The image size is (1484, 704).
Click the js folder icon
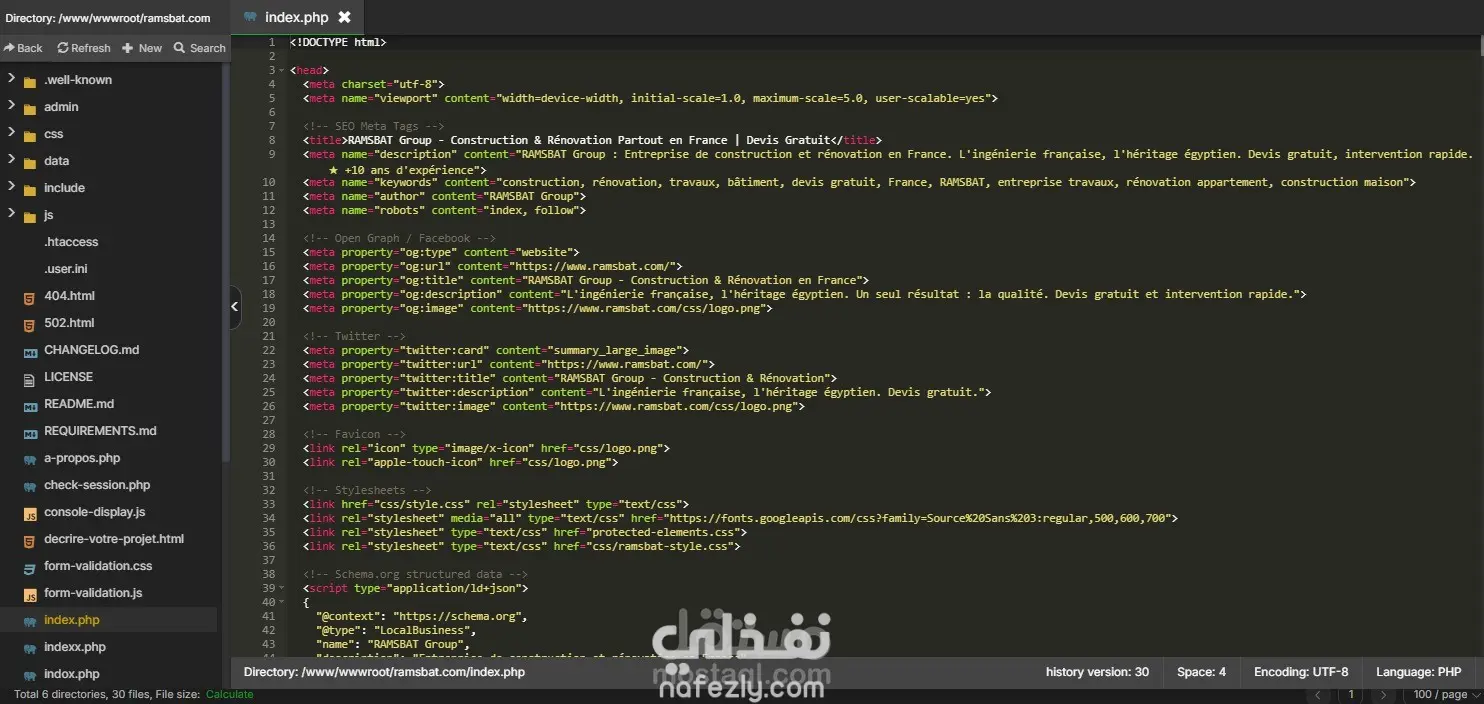pyautogui.click(x=30, y=215)
